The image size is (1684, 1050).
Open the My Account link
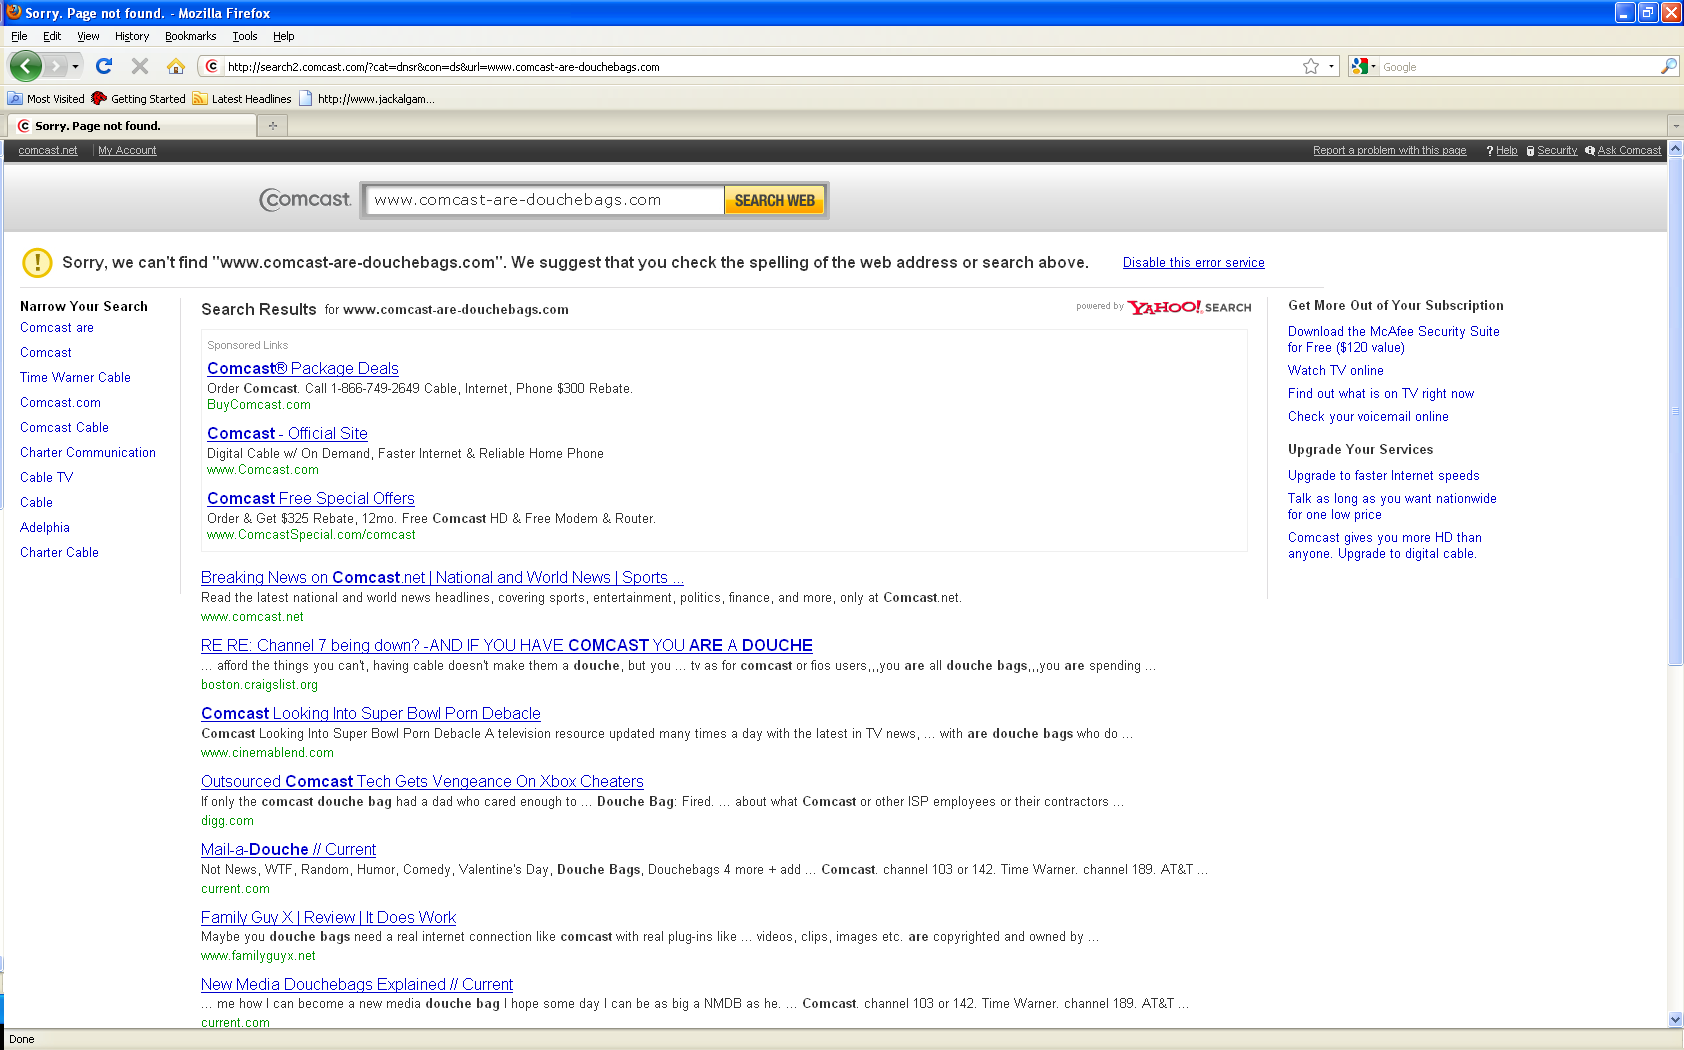click(127, 150)
